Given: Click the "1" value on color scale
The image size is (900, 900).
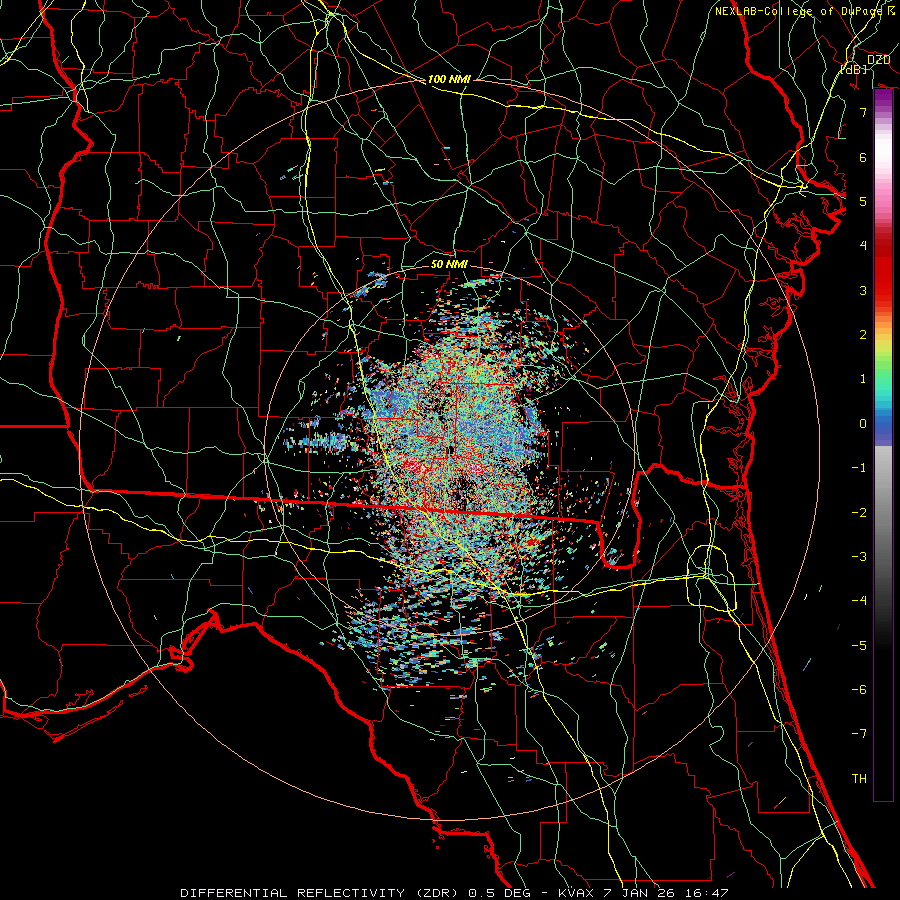Looking at the screenshot, I should 863,378.
